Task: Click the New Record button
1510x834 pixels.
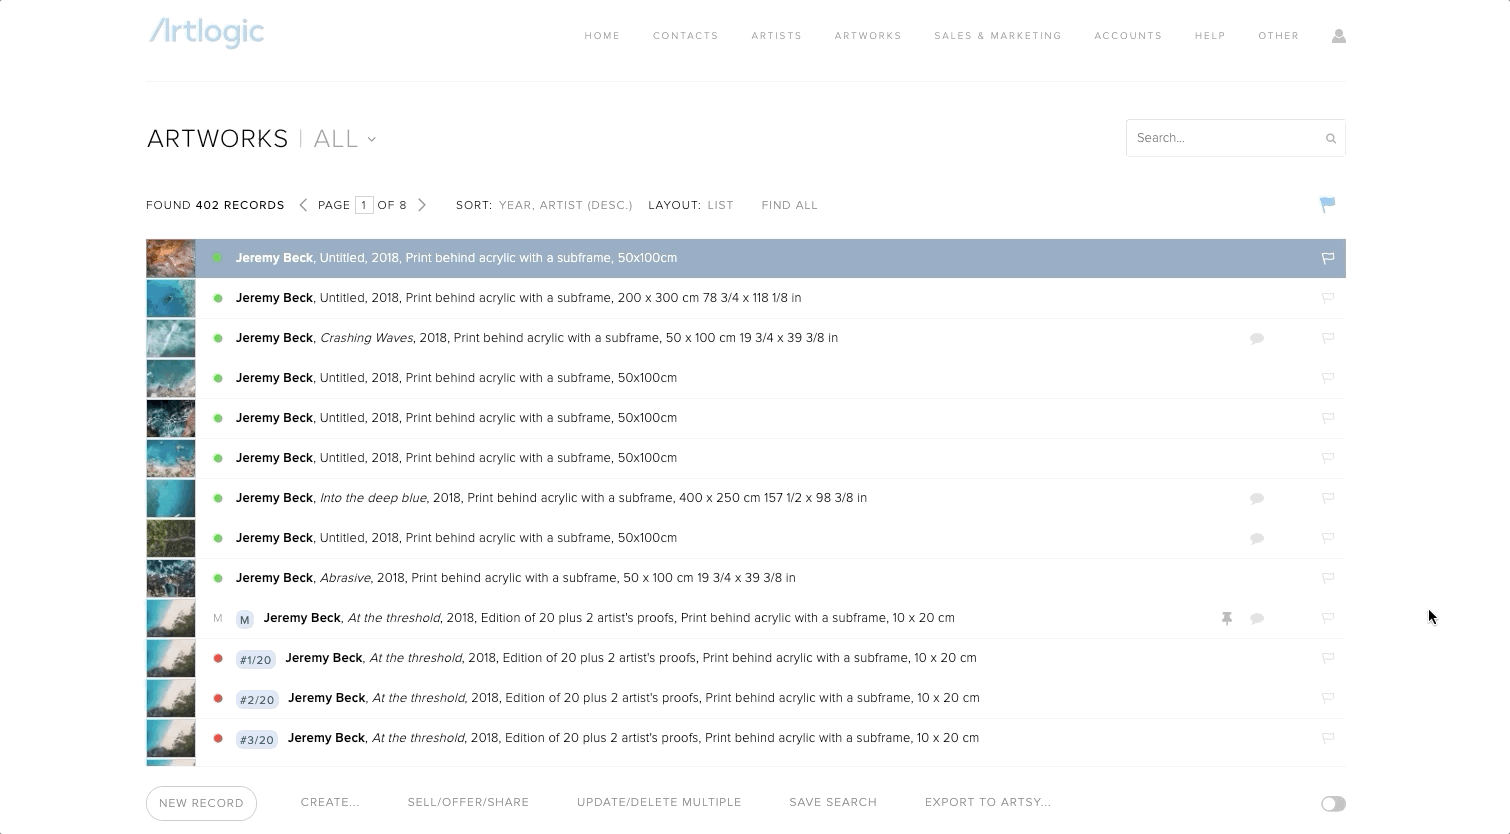Action: coord(201,803)
